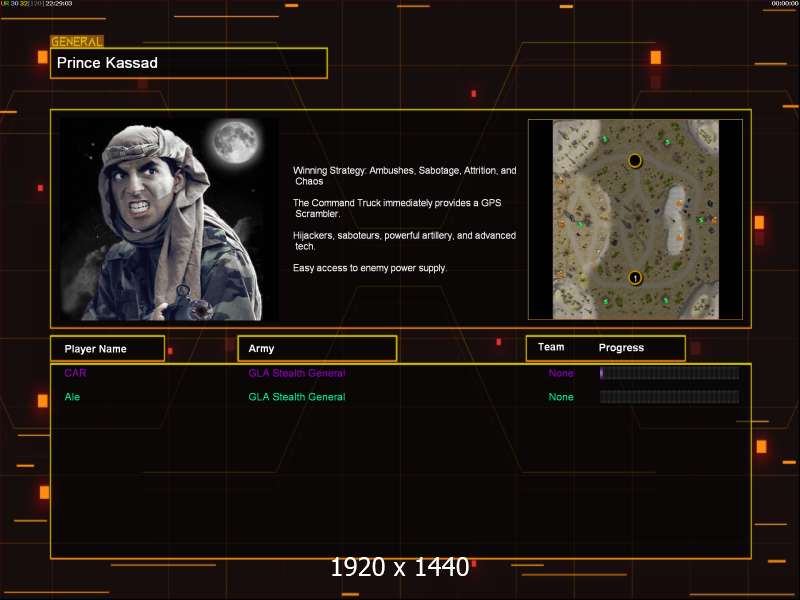Image resolution: width=800 pixels, height=600 pixels.
Task: Click the Easy access to enemy power supply line
Action: [x=370, y=268]
